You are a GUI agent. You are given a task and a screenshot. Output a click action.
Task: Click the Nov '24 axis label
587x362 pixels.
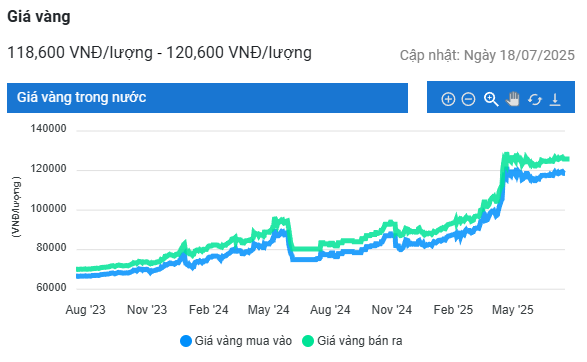click(392, 310)
